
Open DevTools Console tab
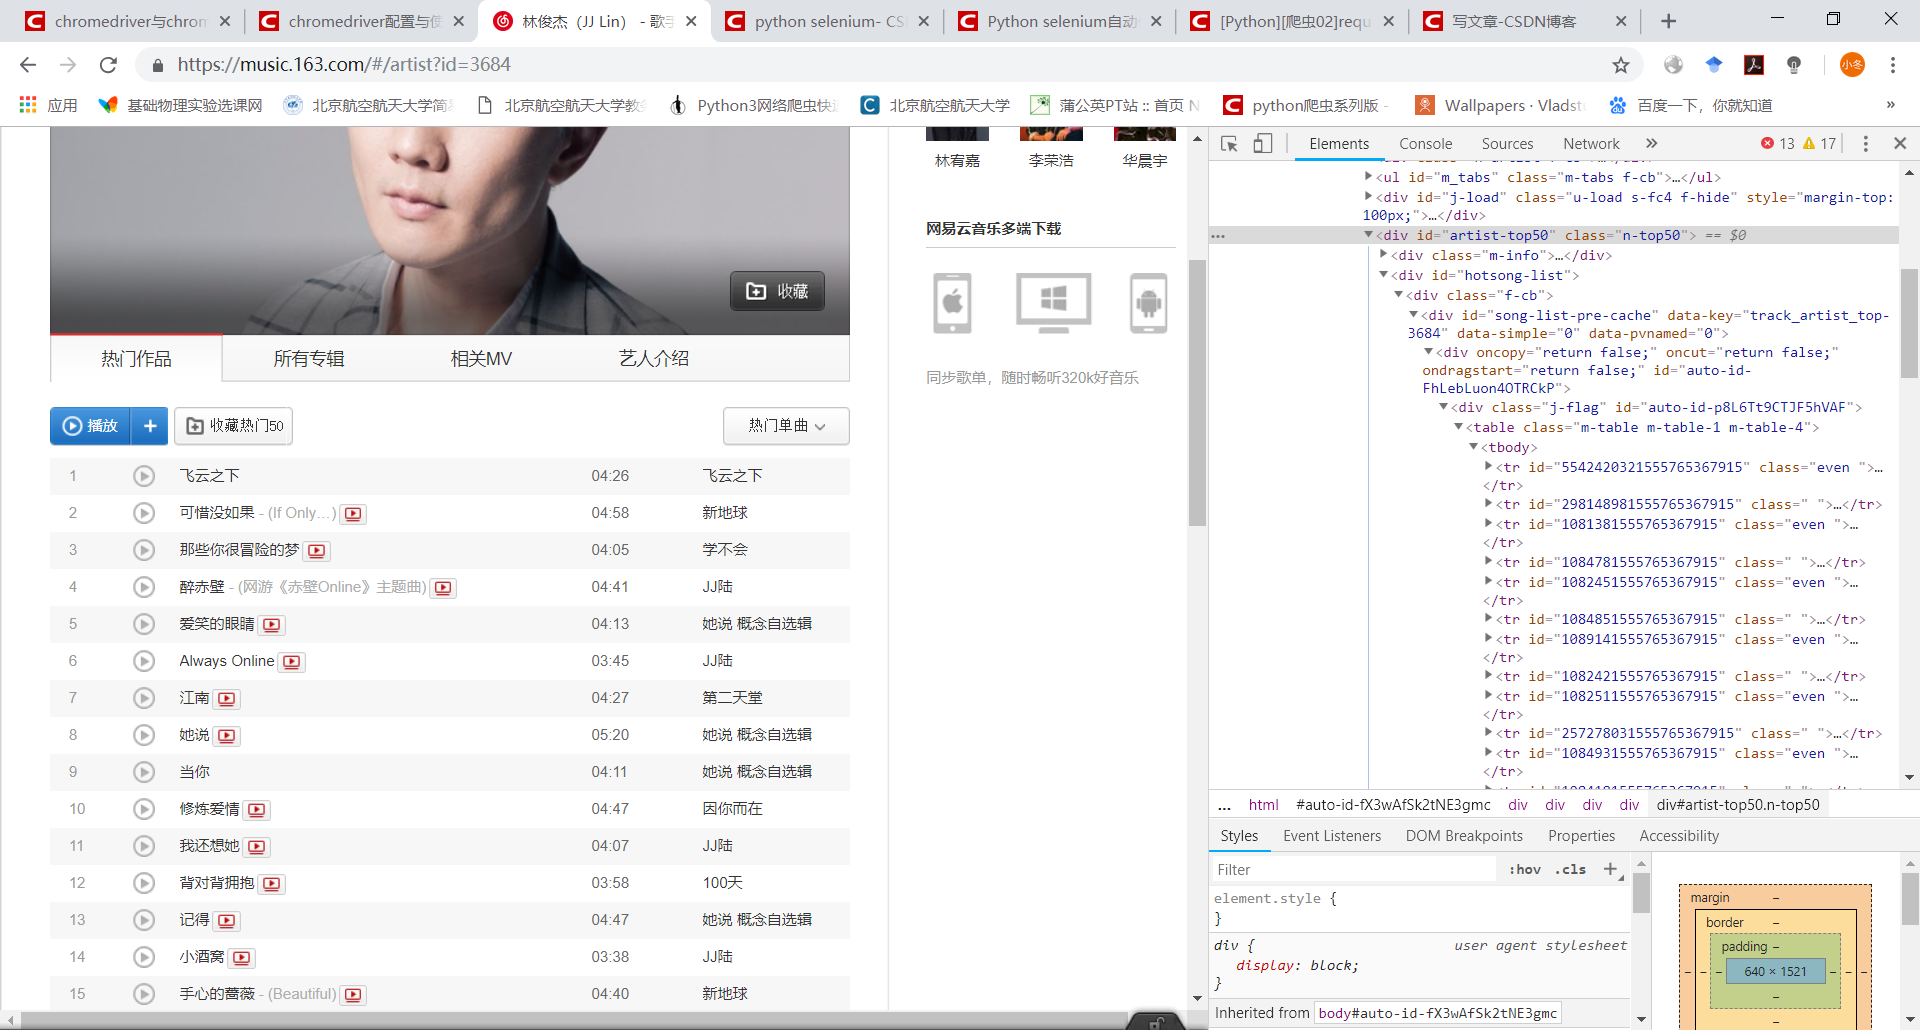1425,144
